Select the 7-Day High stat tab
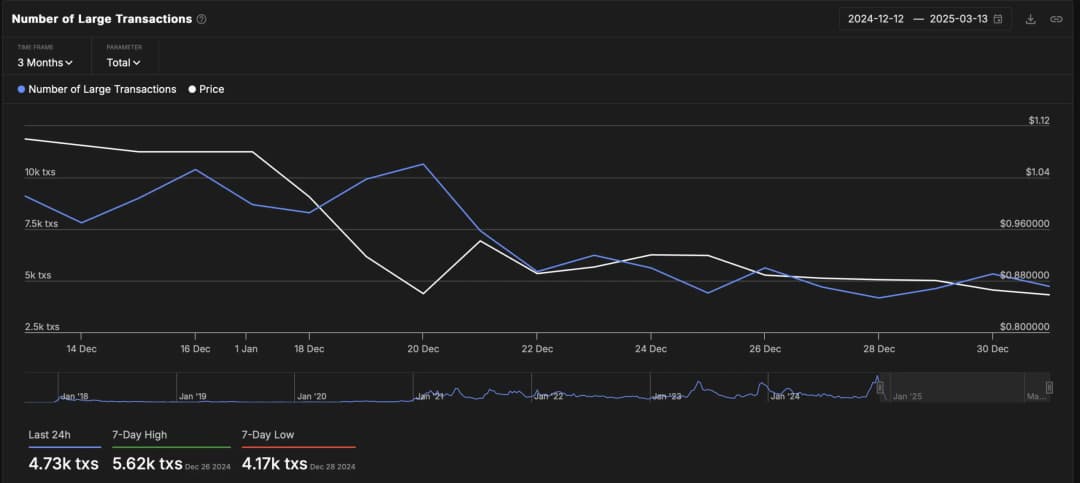Screen dimensions: 1080x483 tap(170, 451)
